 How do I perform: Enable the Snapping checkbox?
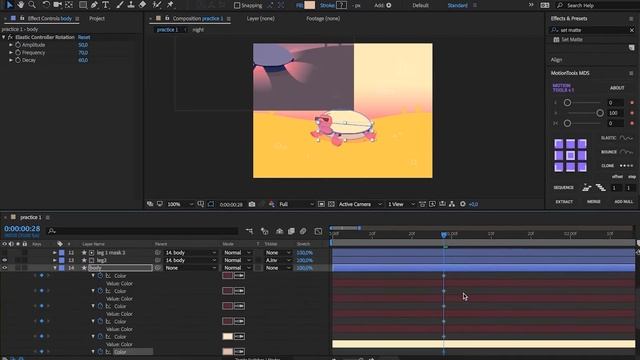237,5
